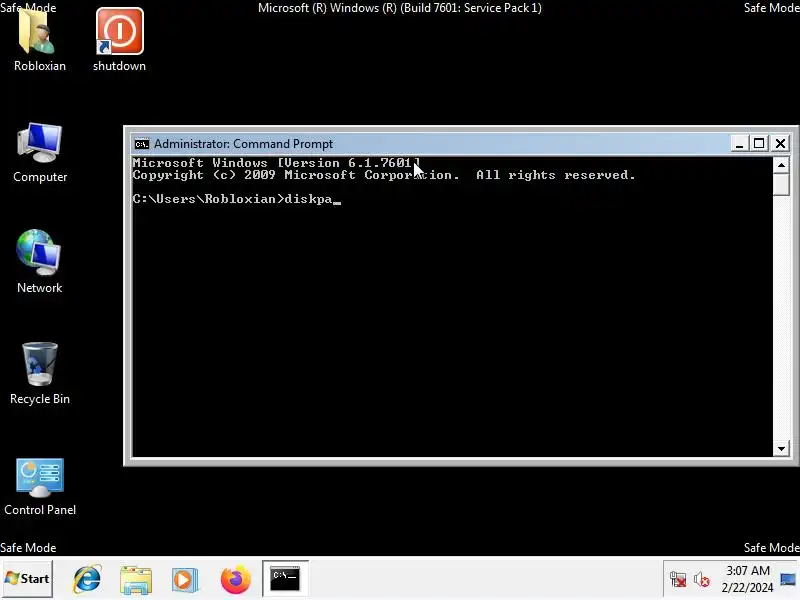Open Windows Media Player from taskbar
Image resolution: width=800 pixels, height=600 pixels.
(x=185, y=580)
